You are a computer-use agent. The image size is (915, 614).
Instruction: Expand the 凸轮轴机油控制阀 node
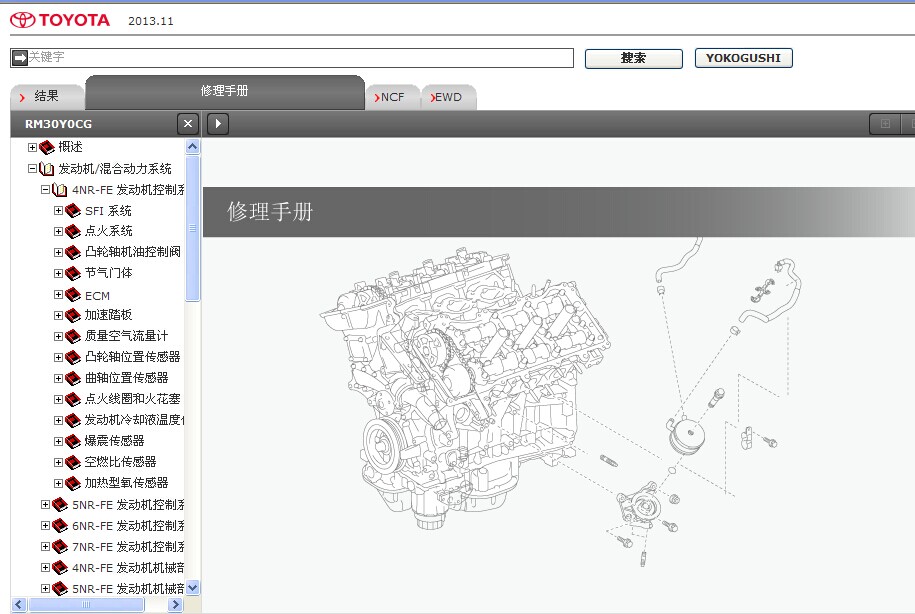[x=58, y=253]
